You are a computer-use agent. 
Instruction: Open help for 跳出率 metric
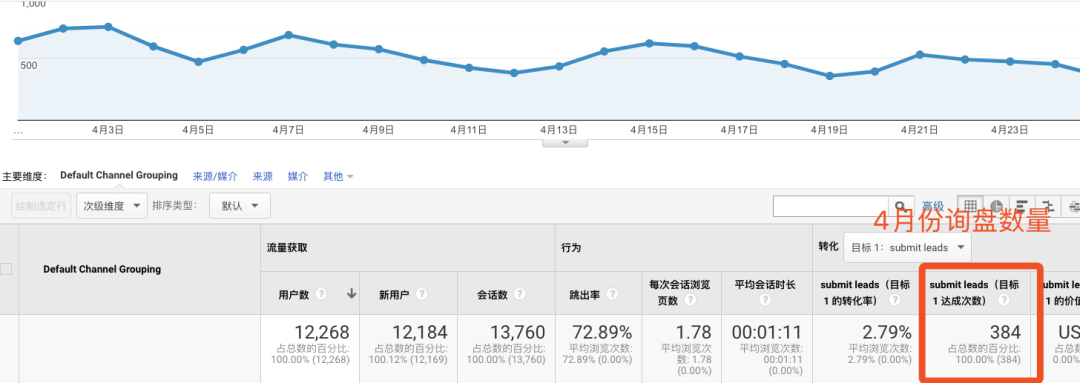tap(612, 294)
